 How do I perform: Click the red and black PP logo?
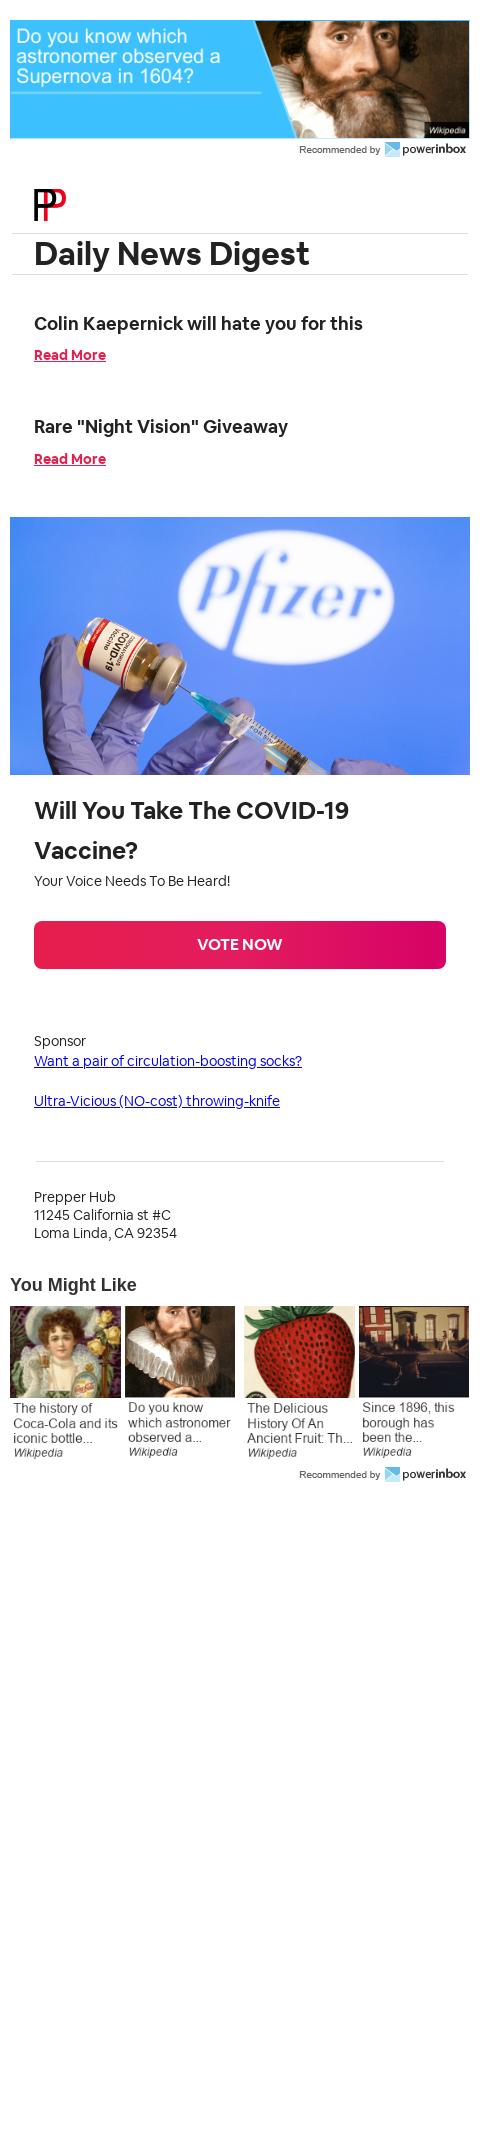tap(50, 204)
